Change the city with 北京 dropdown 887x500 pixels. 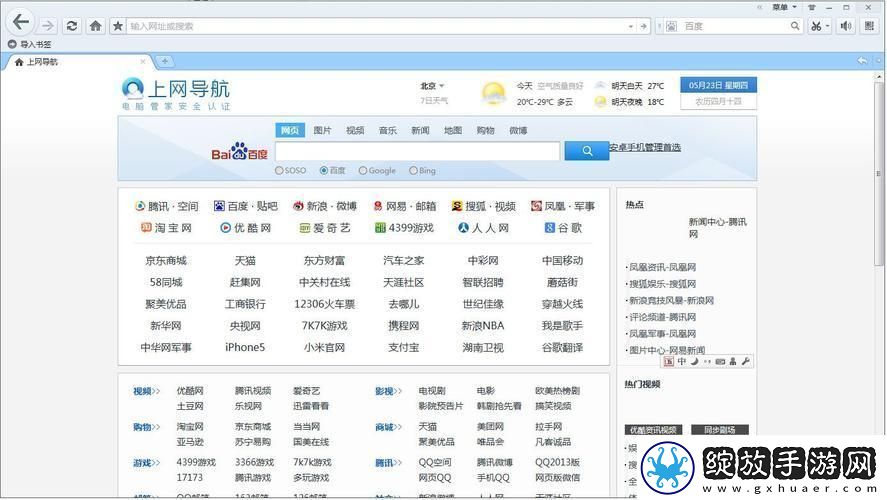[432, 86]
